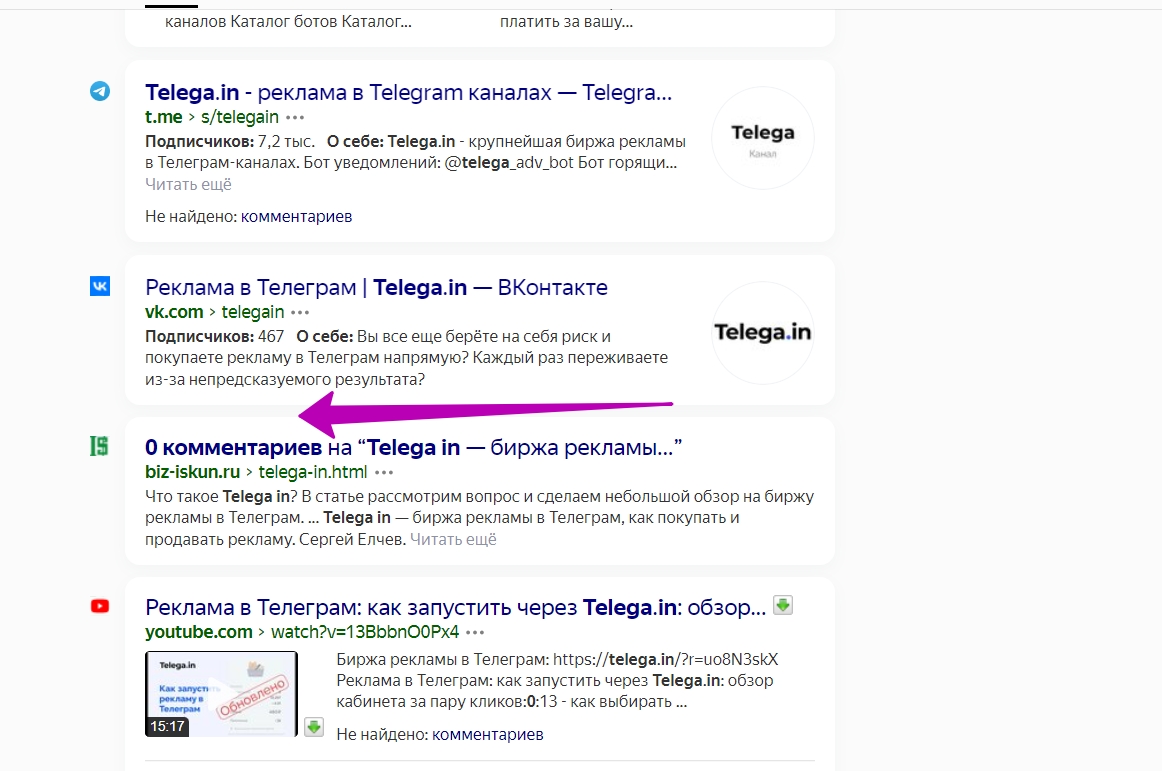Click snippet text 'Что такое Telega in?'
Viewport: 1162px width, 771px height.
(221, 497)
